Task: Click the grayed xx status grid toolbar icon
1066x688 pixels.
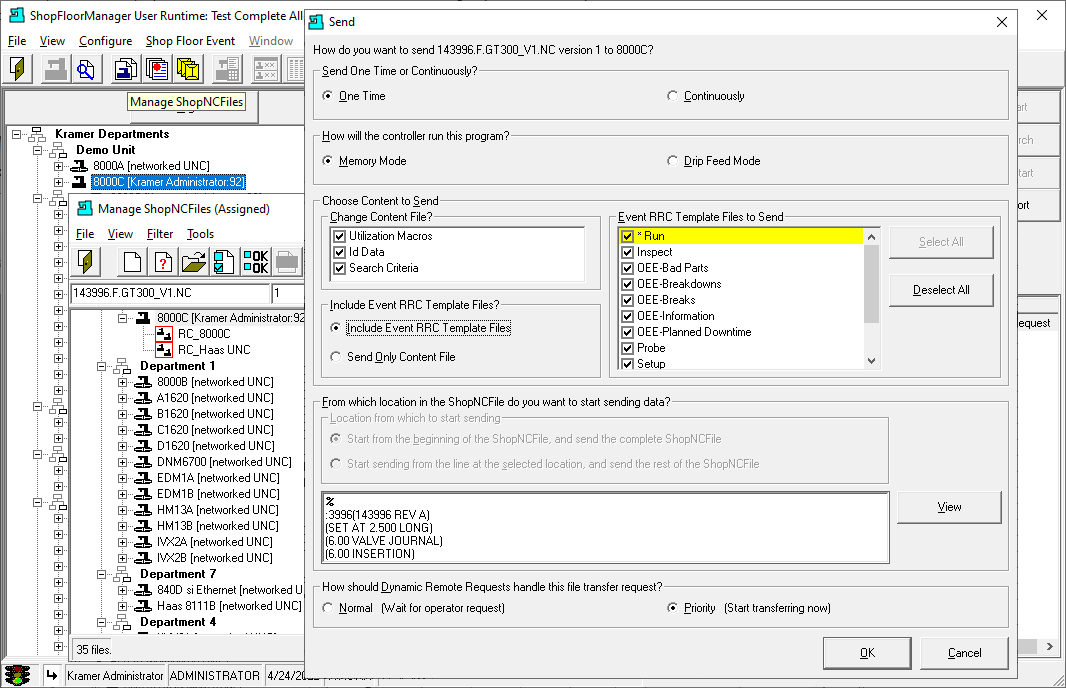Action: pyautogui.click(x=265, y=69)
